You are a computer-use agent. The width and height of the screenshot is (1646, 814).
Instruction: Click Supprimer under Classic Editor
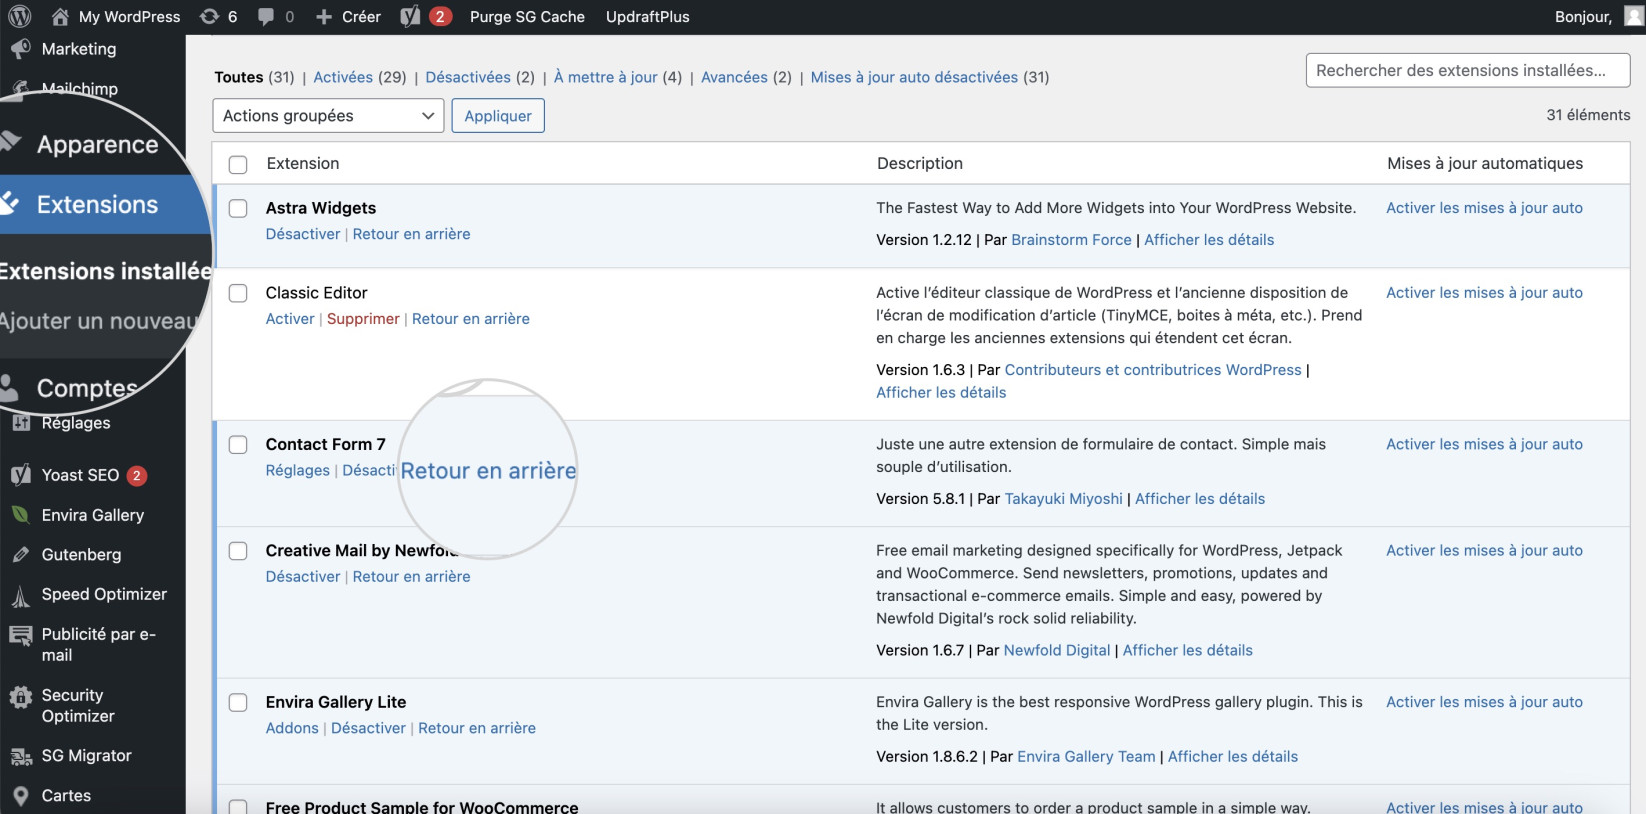(x=363, y=319)
